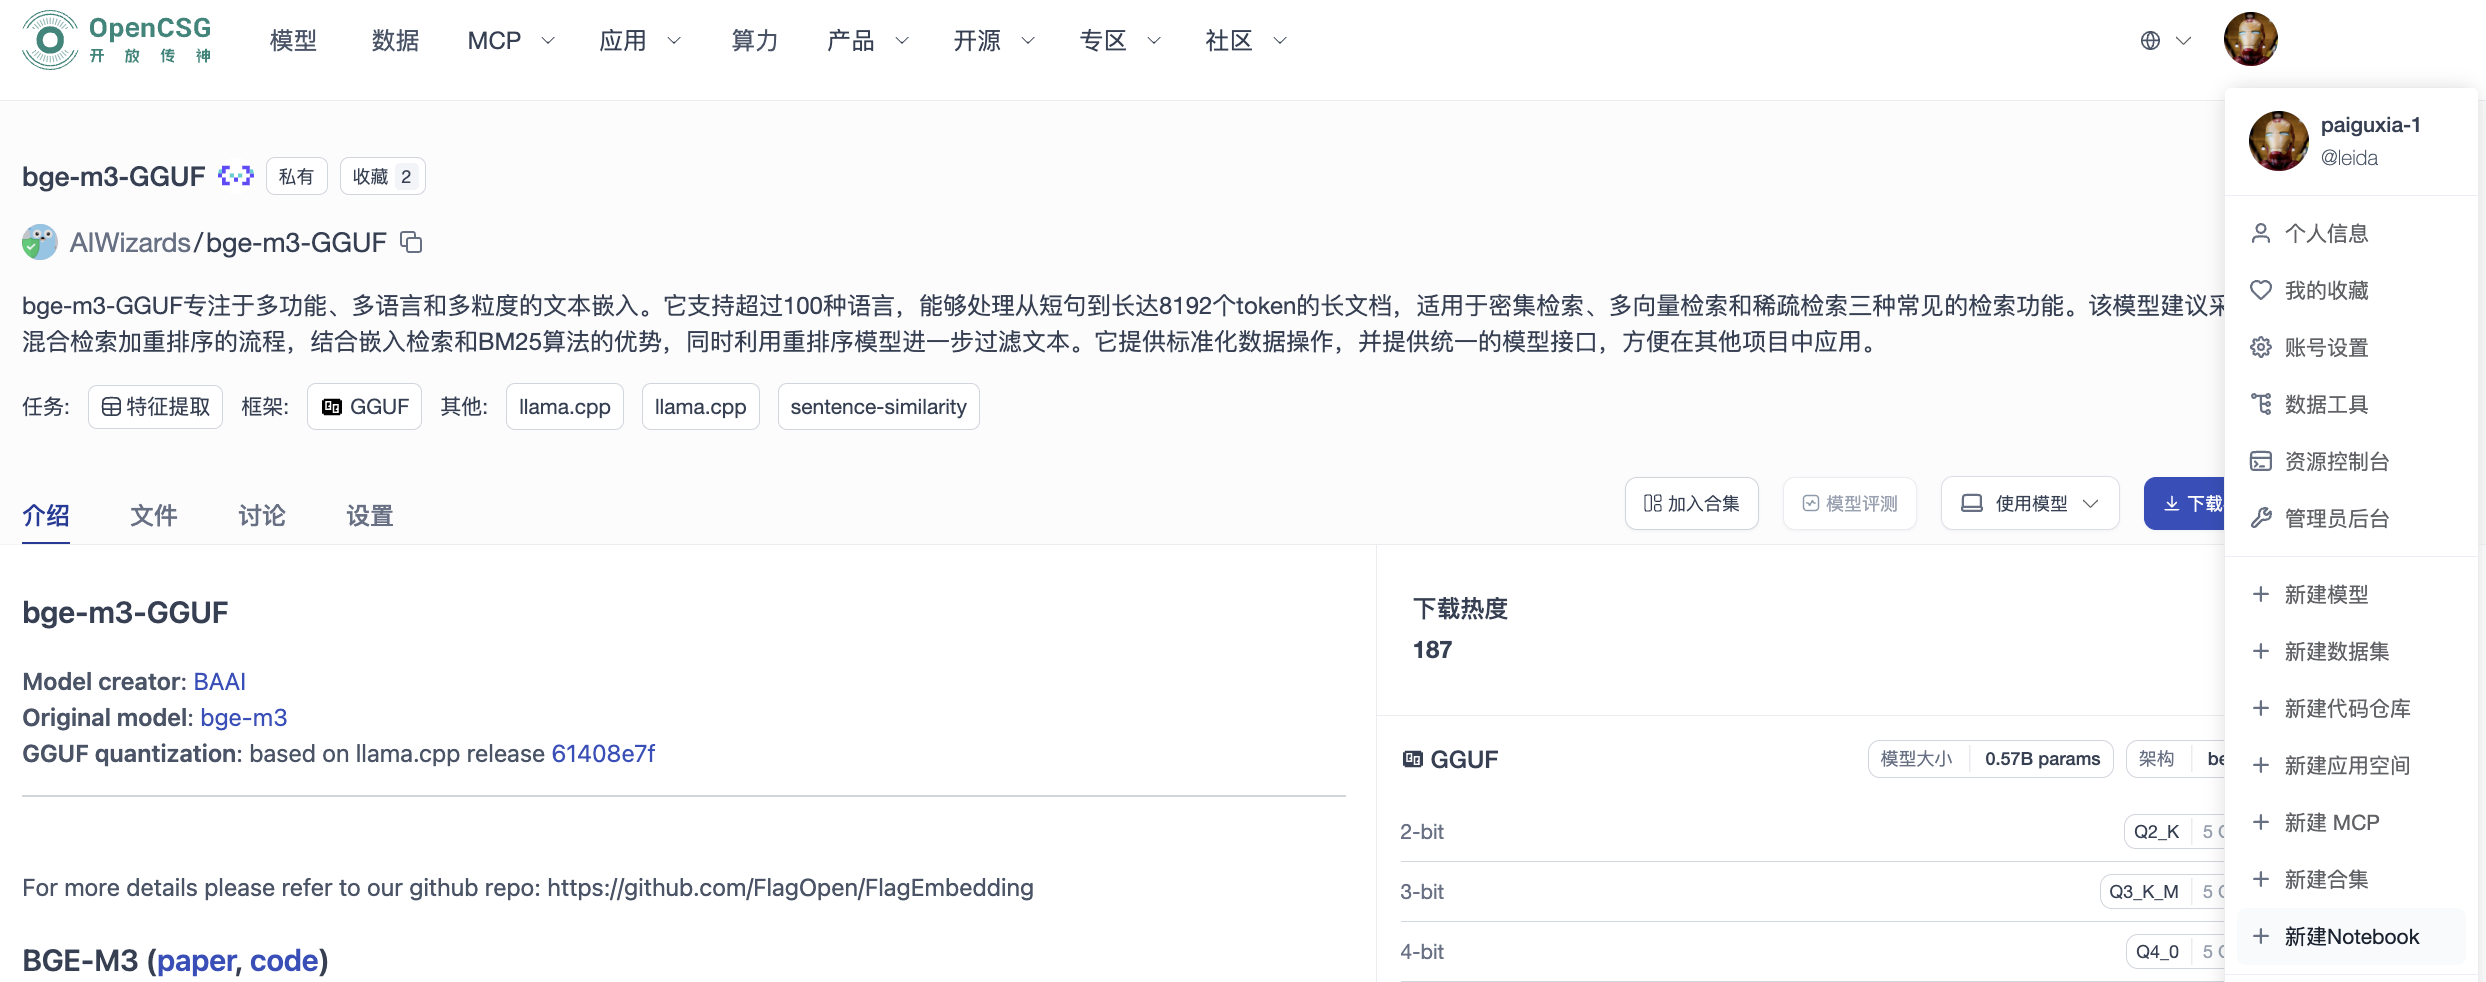Viewport: 2486px width, 982px height.
Task: Click the Q2_K quantization chip
Action: point(2157,831)
